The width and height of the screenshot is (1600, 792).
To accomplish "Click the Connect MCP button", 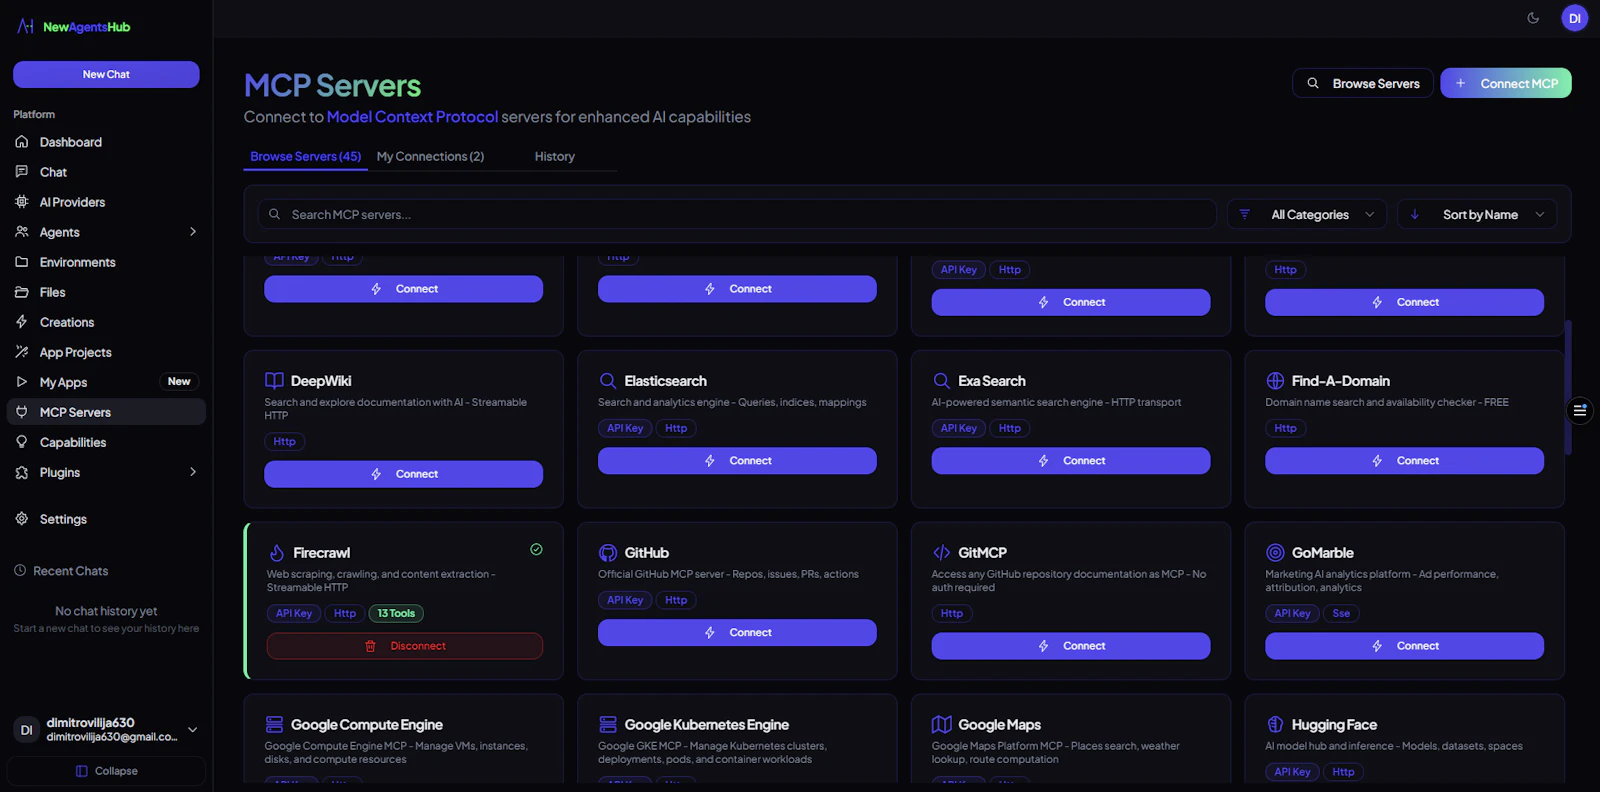I will point(1506,83).
